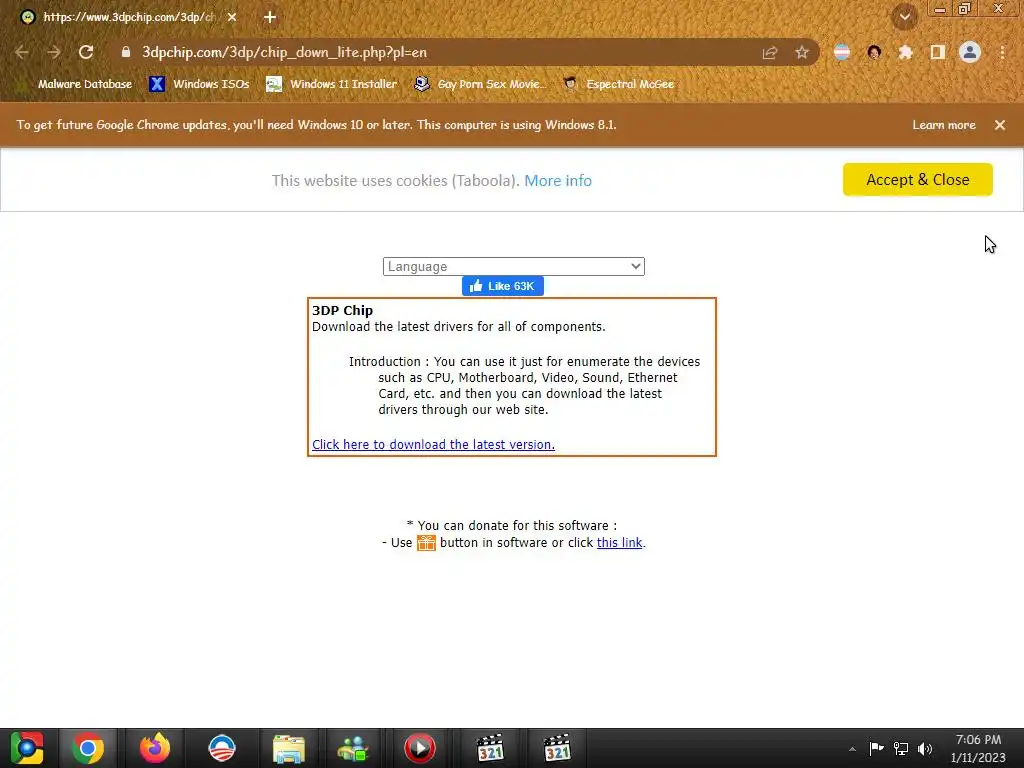Launch Firefox from the taskbar
Screen dimensions: 1024x768
(155, 748)
